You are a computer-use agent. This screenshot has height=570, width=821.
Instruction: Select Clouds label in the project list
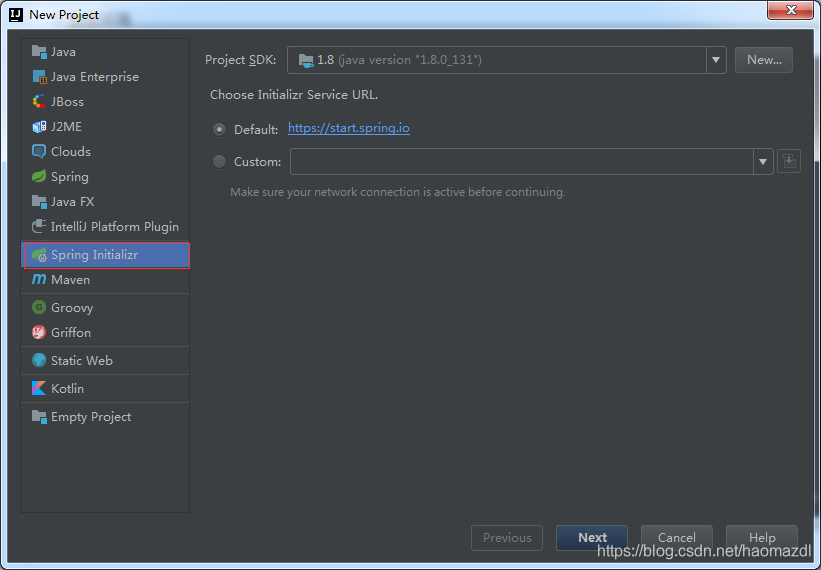click(71, 152)
